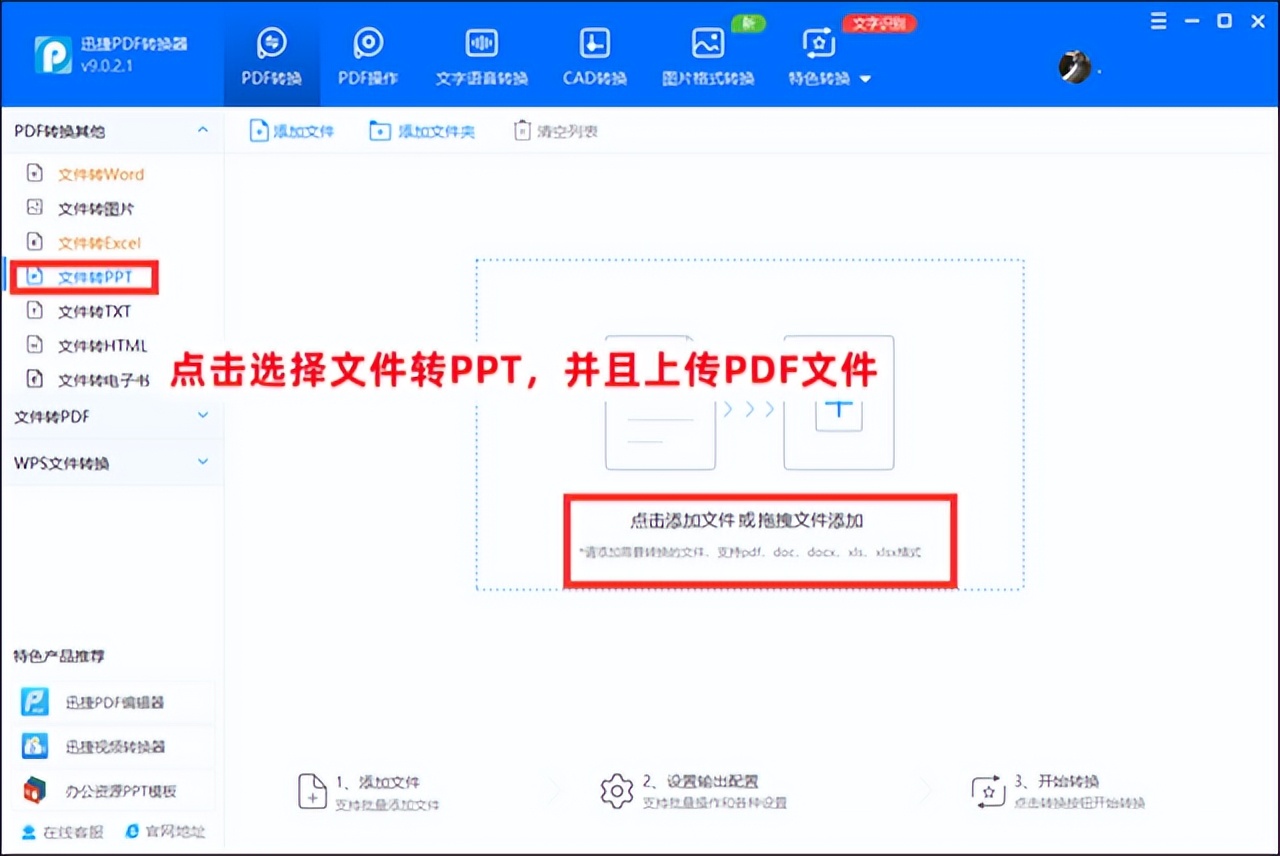
Task: Click 清空列表 toolbar button
Action: point(556,131)
